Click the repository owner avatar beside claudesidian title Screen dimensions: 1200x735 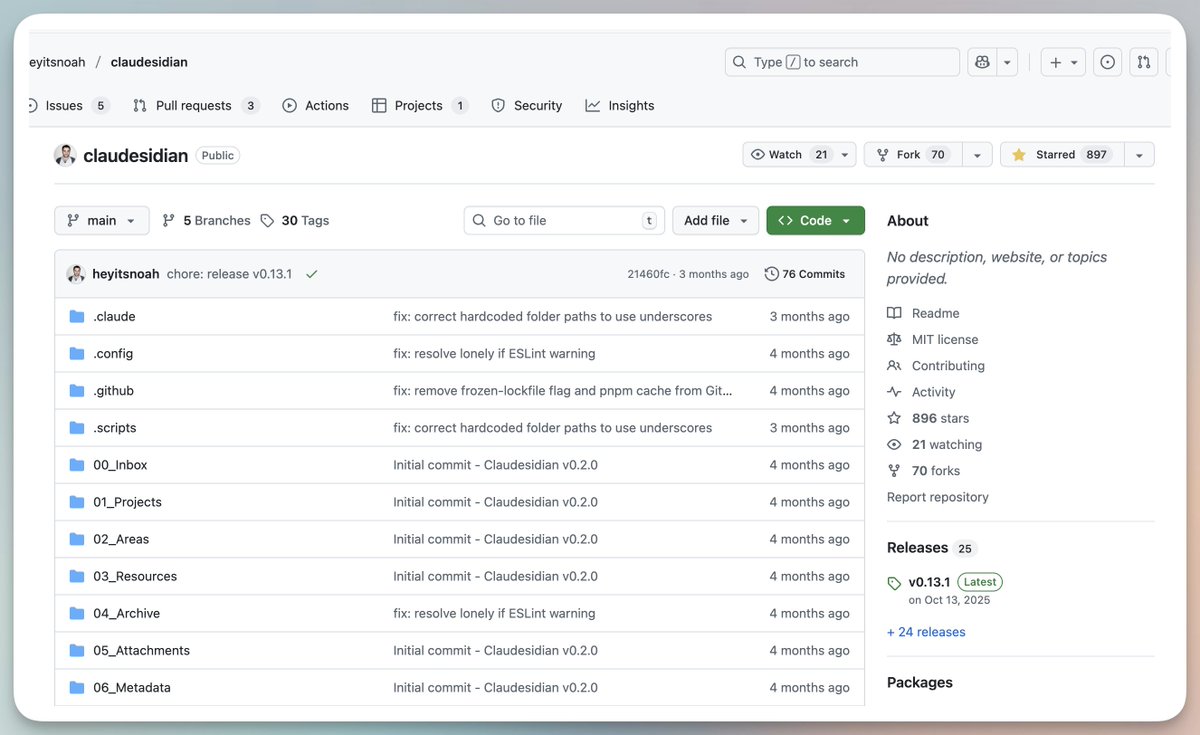(65, 155)
